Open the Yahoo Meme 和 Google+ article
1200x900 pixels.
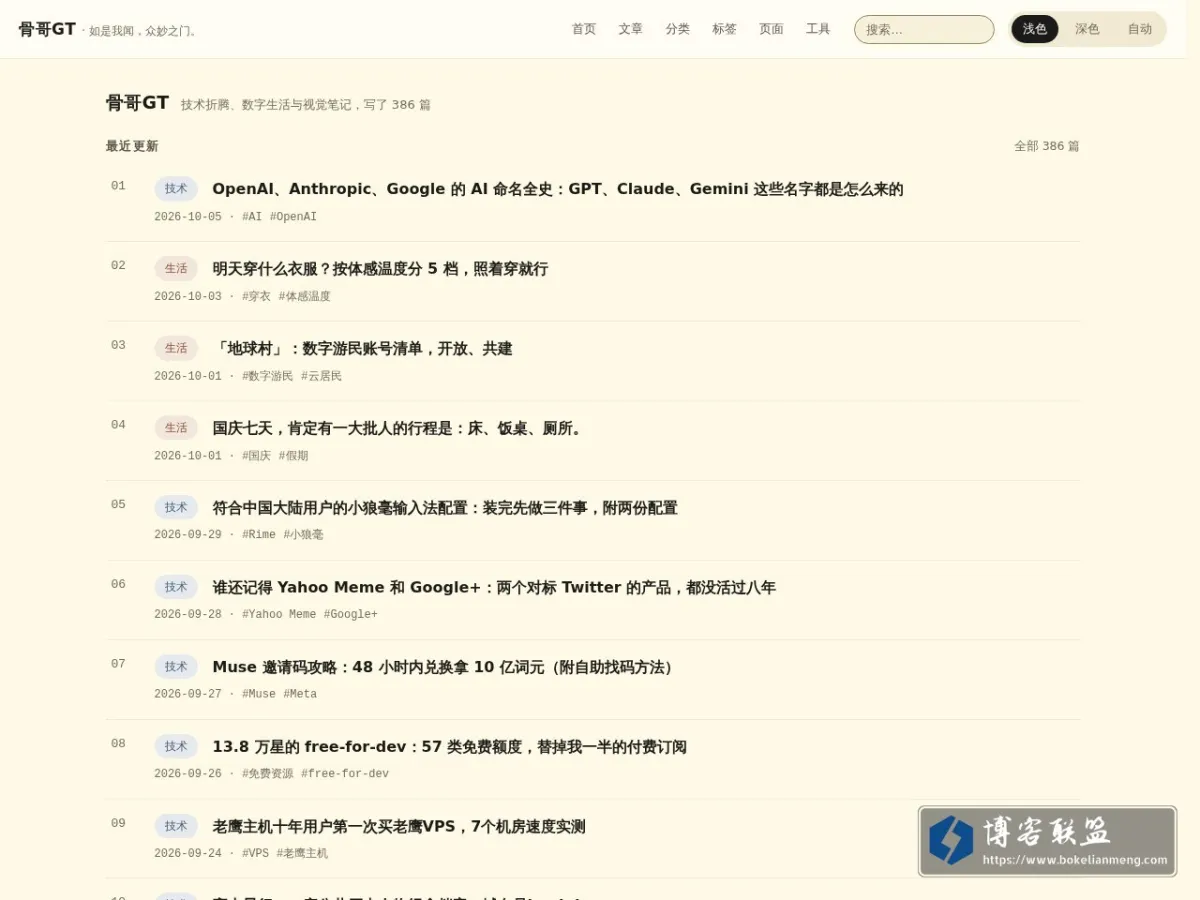tap(494, 587)
